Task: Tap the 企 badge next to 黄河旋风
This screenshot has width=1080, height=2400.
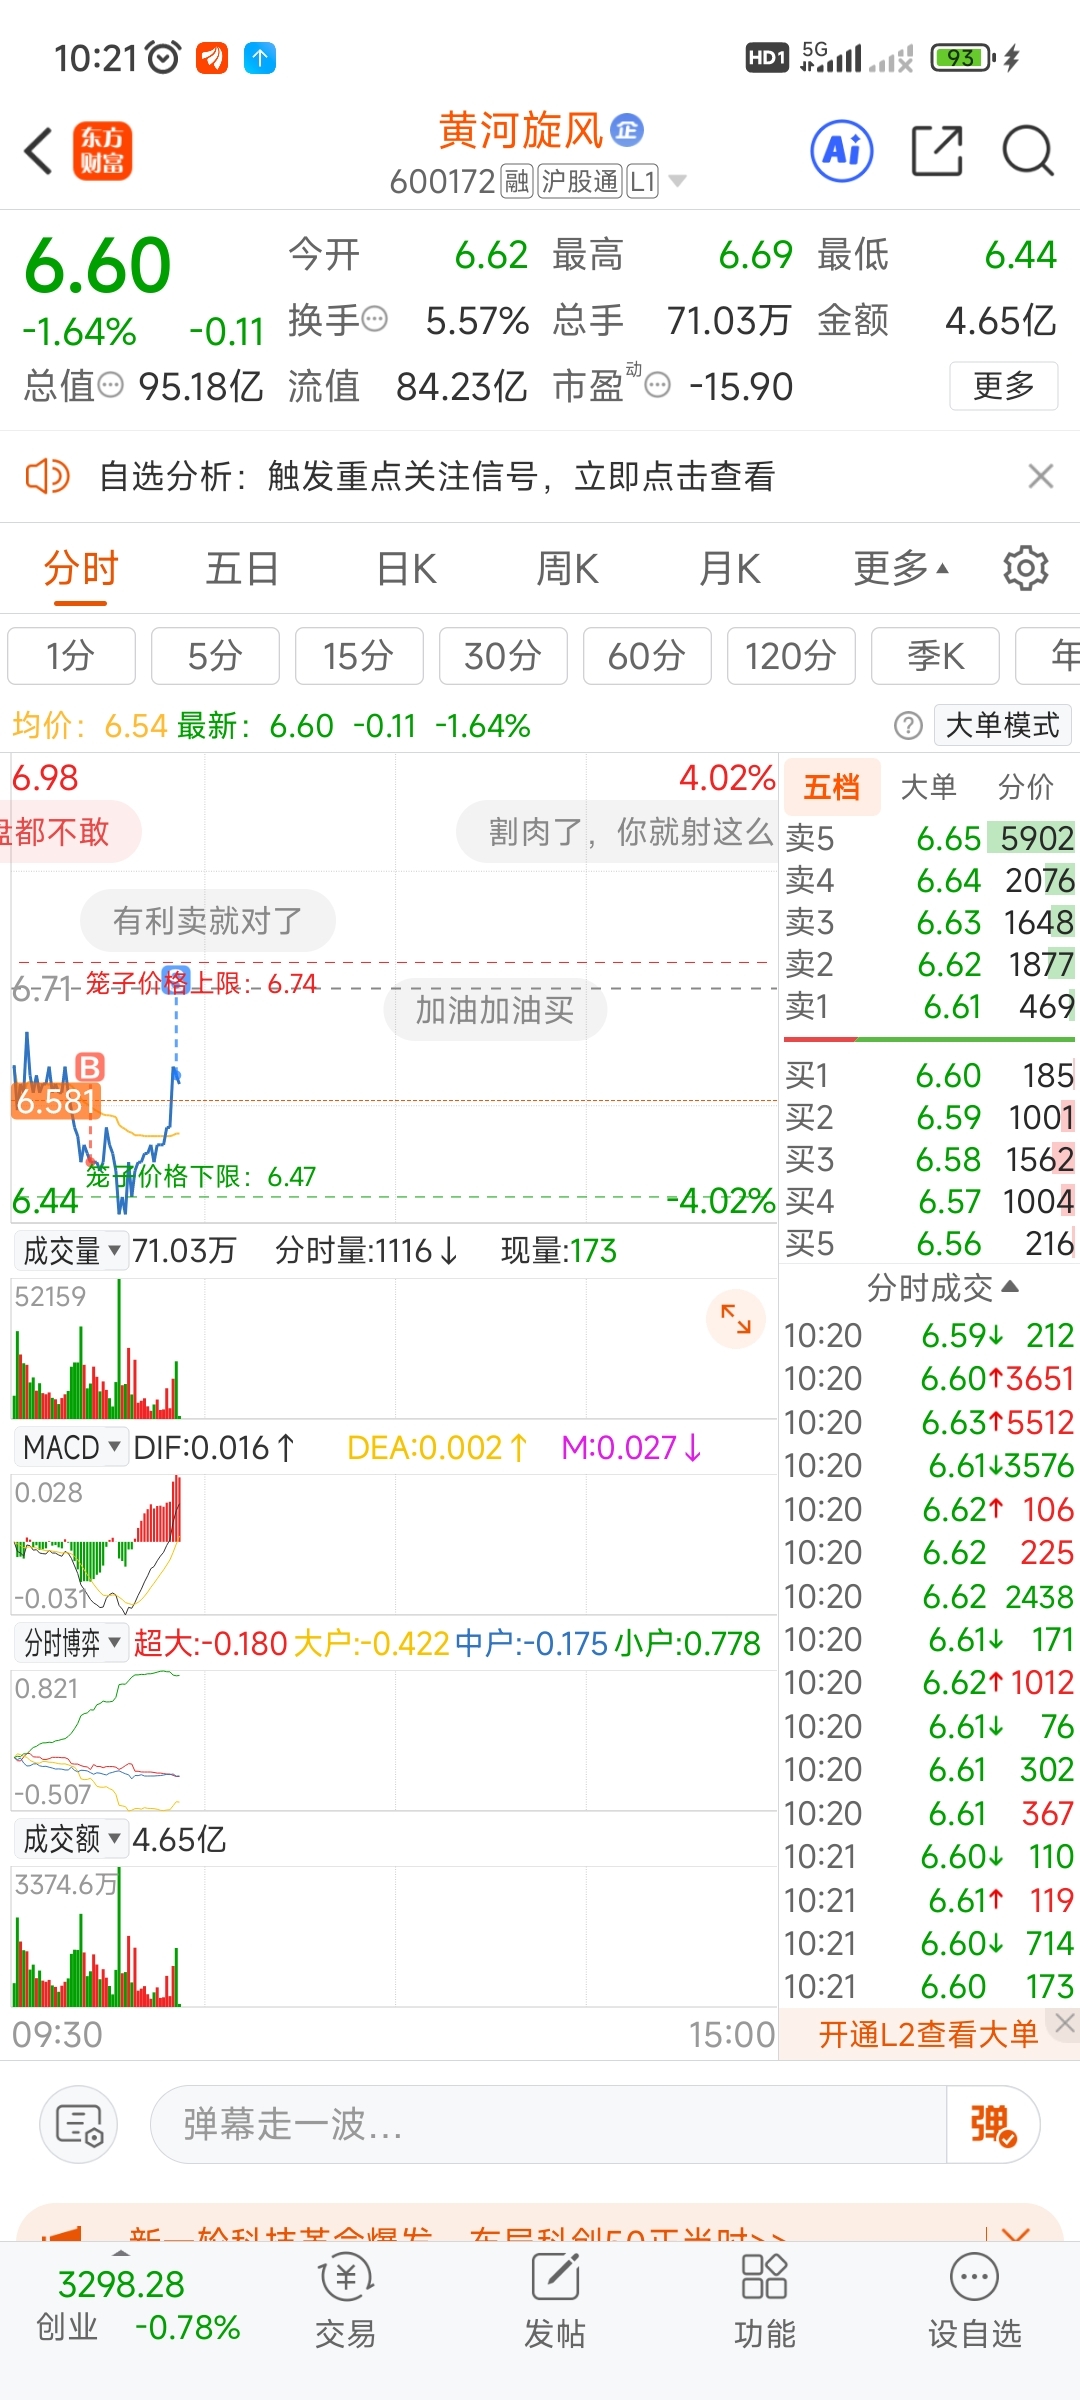Action: (627, 130)
